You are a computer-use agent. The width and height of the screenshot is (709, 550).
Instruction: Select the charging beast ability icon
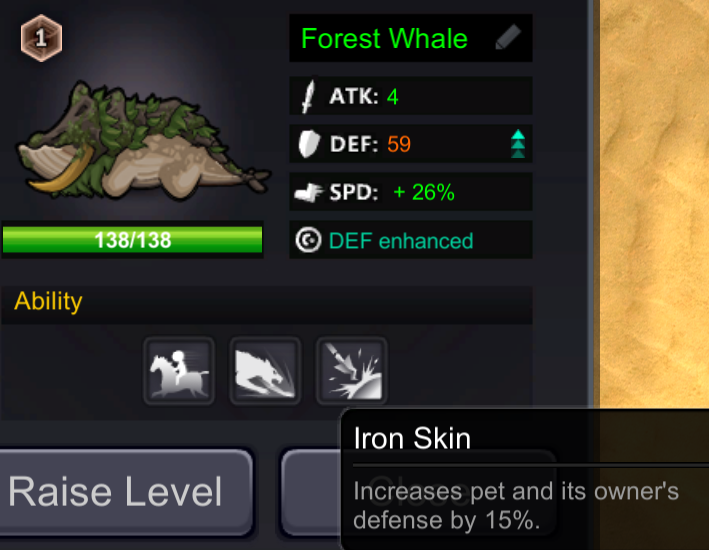(x=265, y=370)
